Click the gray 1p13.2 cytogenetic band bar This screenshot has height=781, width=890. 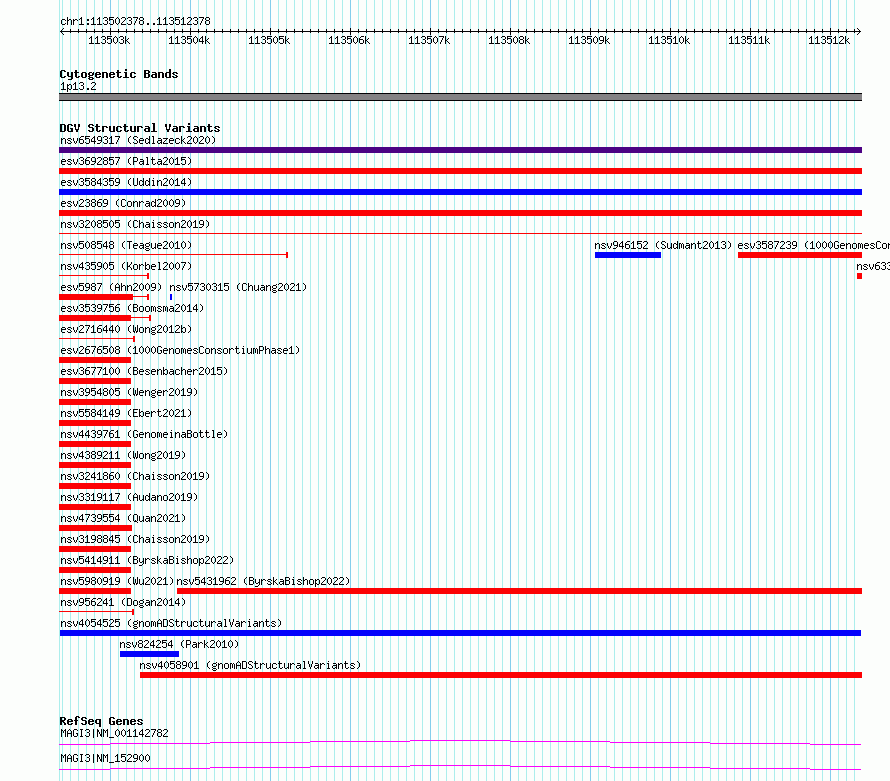460,97
